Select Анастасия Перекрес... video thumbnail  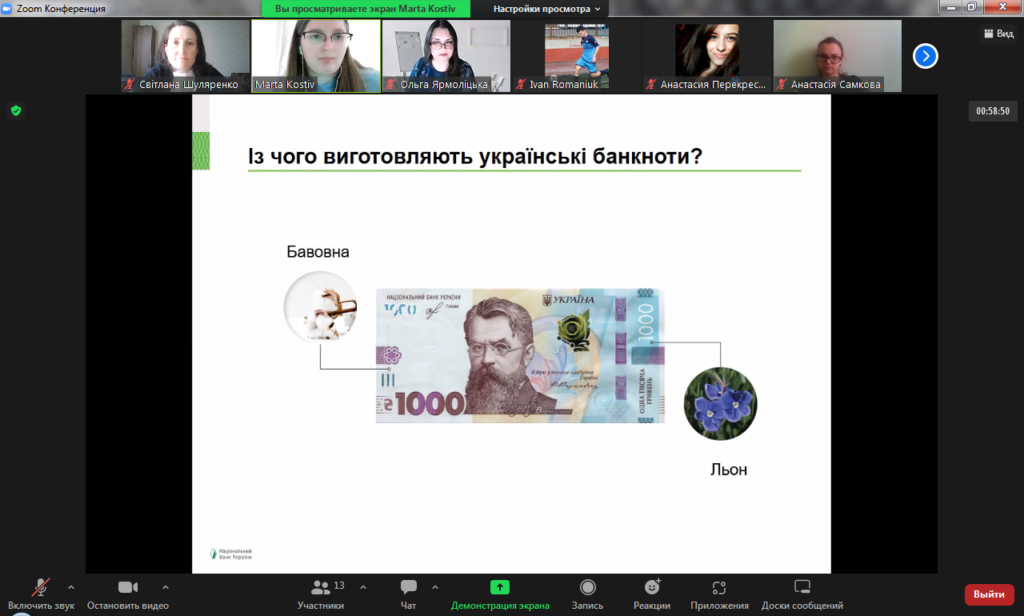[707, 56]
